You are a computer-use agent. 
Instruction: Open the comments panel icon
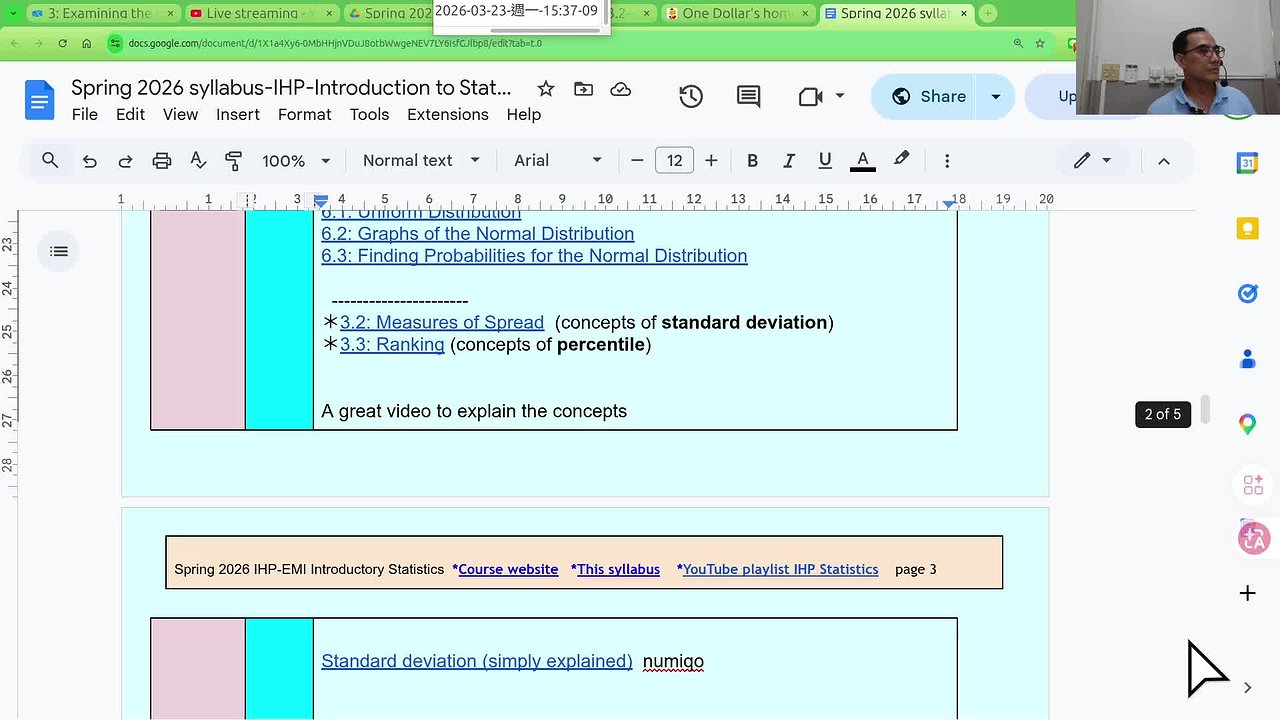(748, 96)
